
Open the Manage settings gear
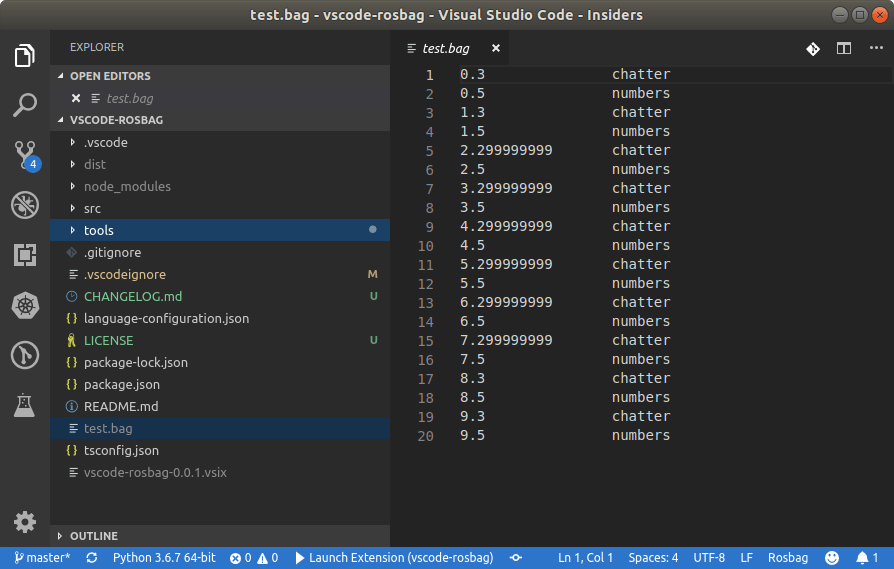(25, 522)
